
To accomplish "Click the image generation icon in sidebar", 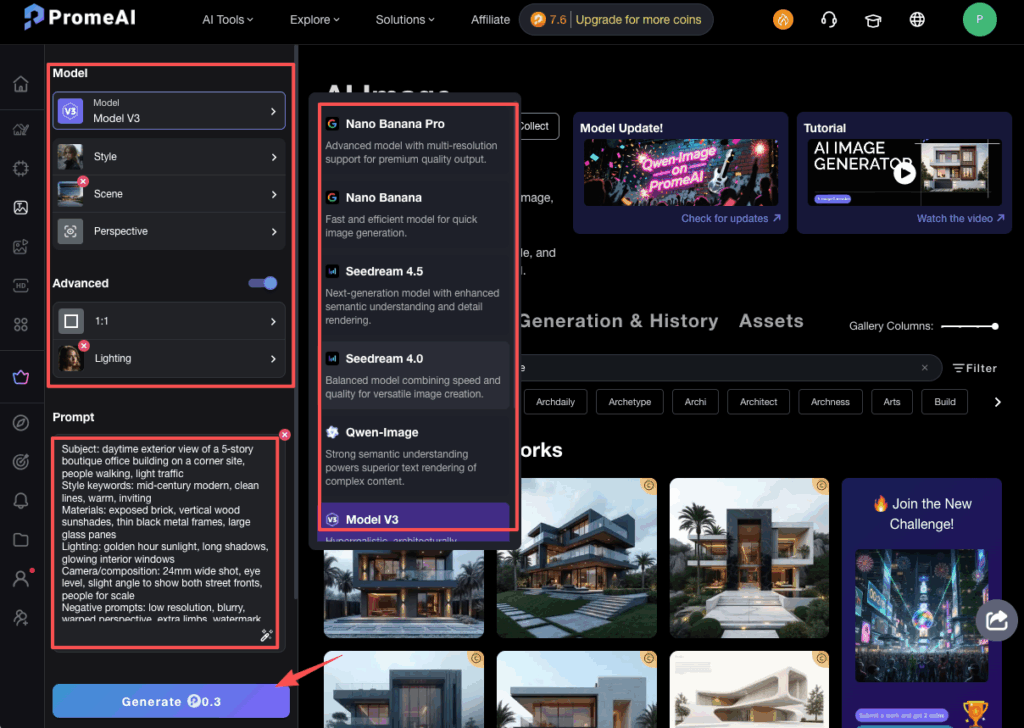I will point(21,208).
